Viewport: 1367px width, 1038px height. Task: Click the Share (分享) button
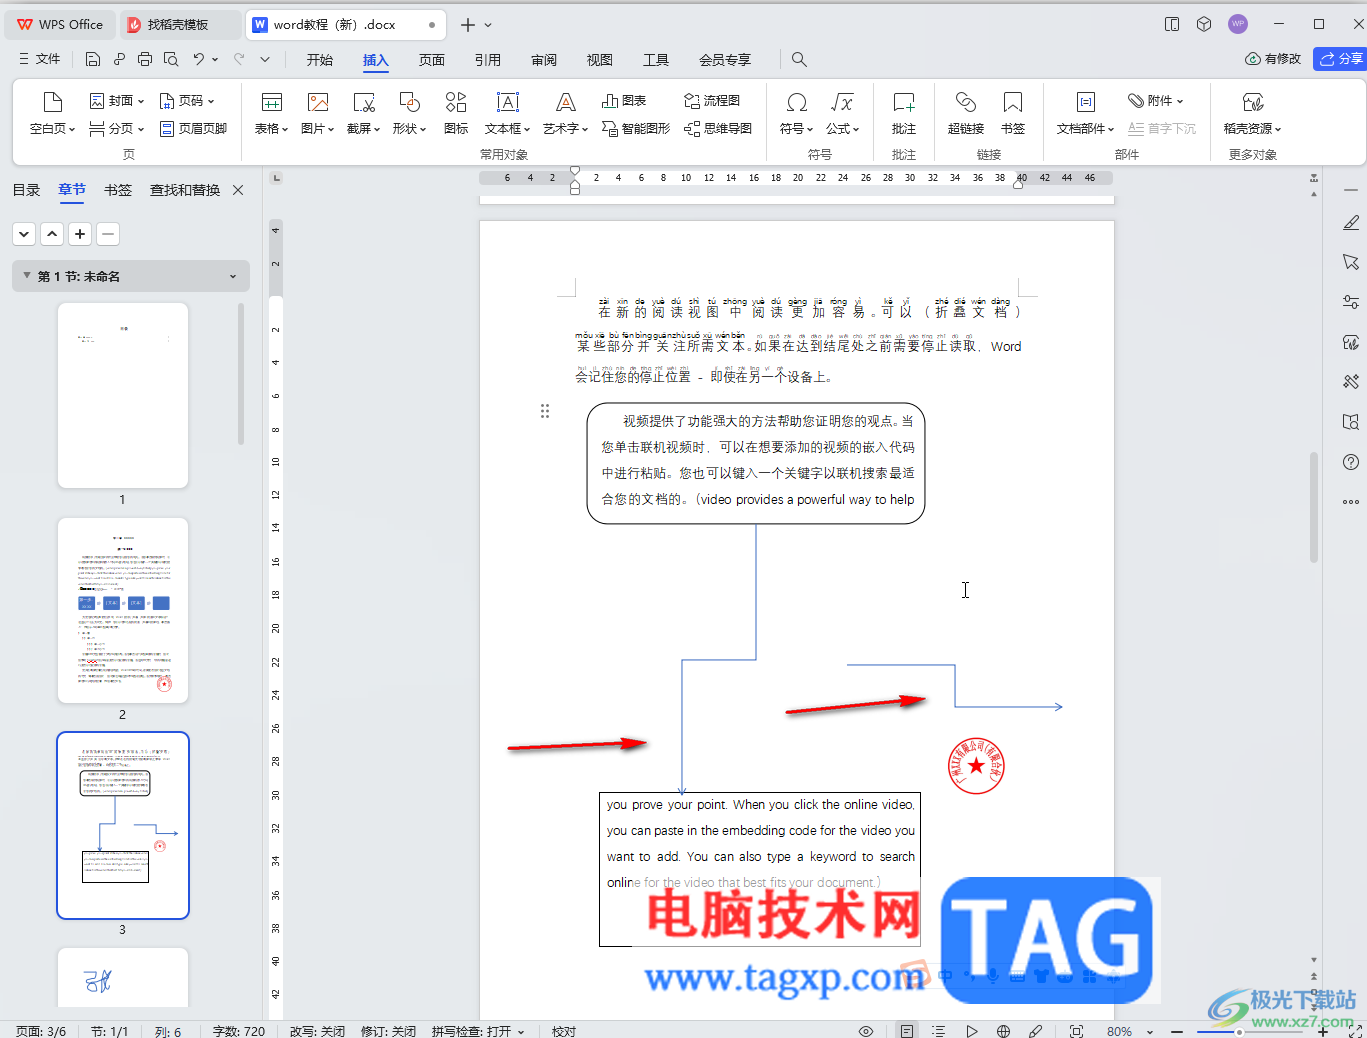[x=1340, y=59]
